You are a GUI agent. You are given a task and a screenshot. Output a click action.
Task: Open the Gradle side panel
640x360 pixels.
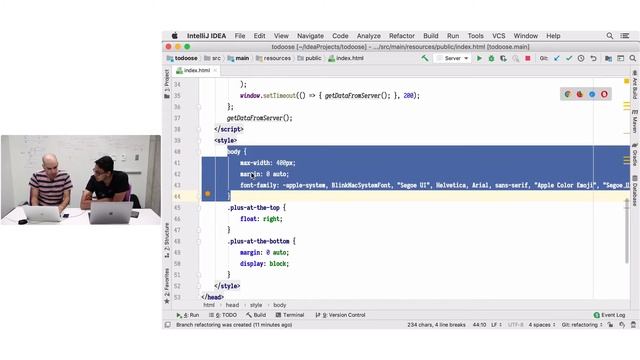tap(635, 154)
